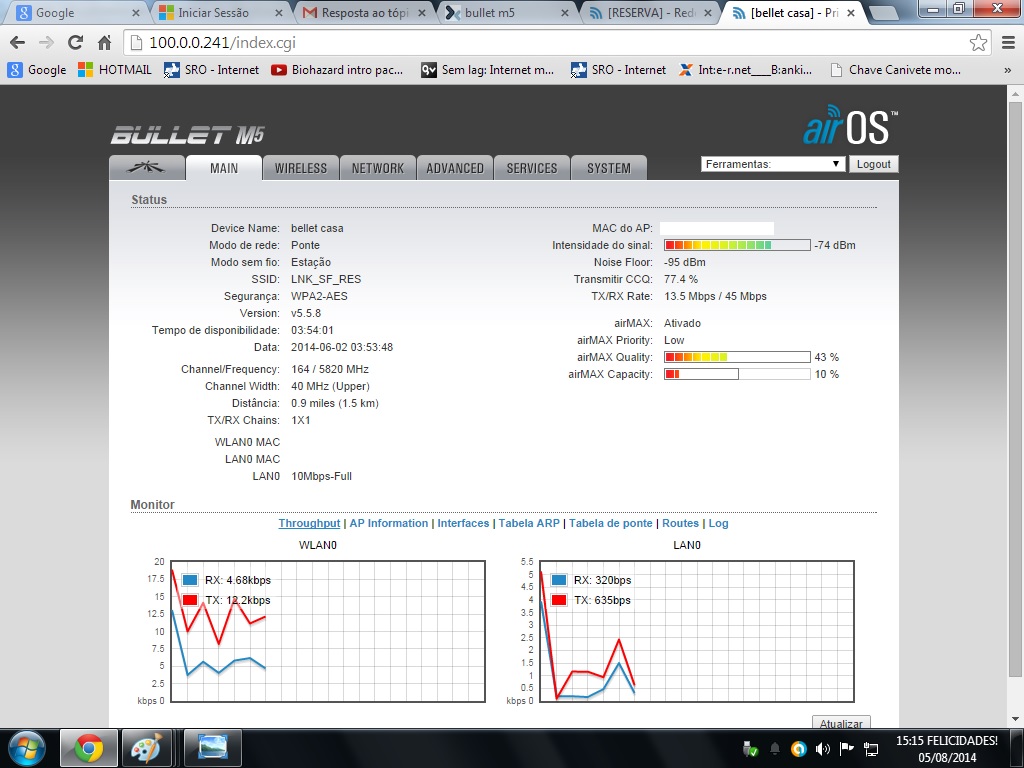Open the Throughput monitor link
The width and height of the screenshot is (1024, 768).
(x=309, y=523)
